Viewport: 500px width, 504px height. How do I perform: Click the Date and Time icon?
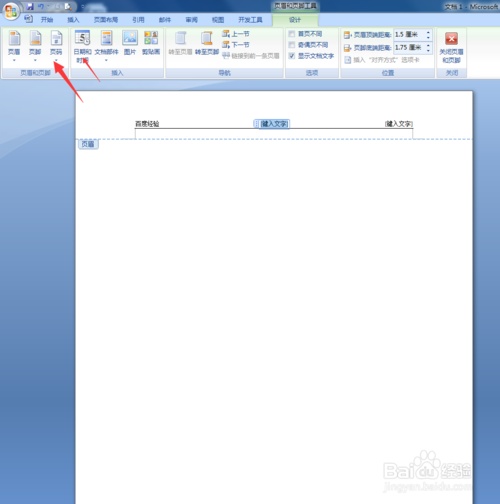coord(82,37)
